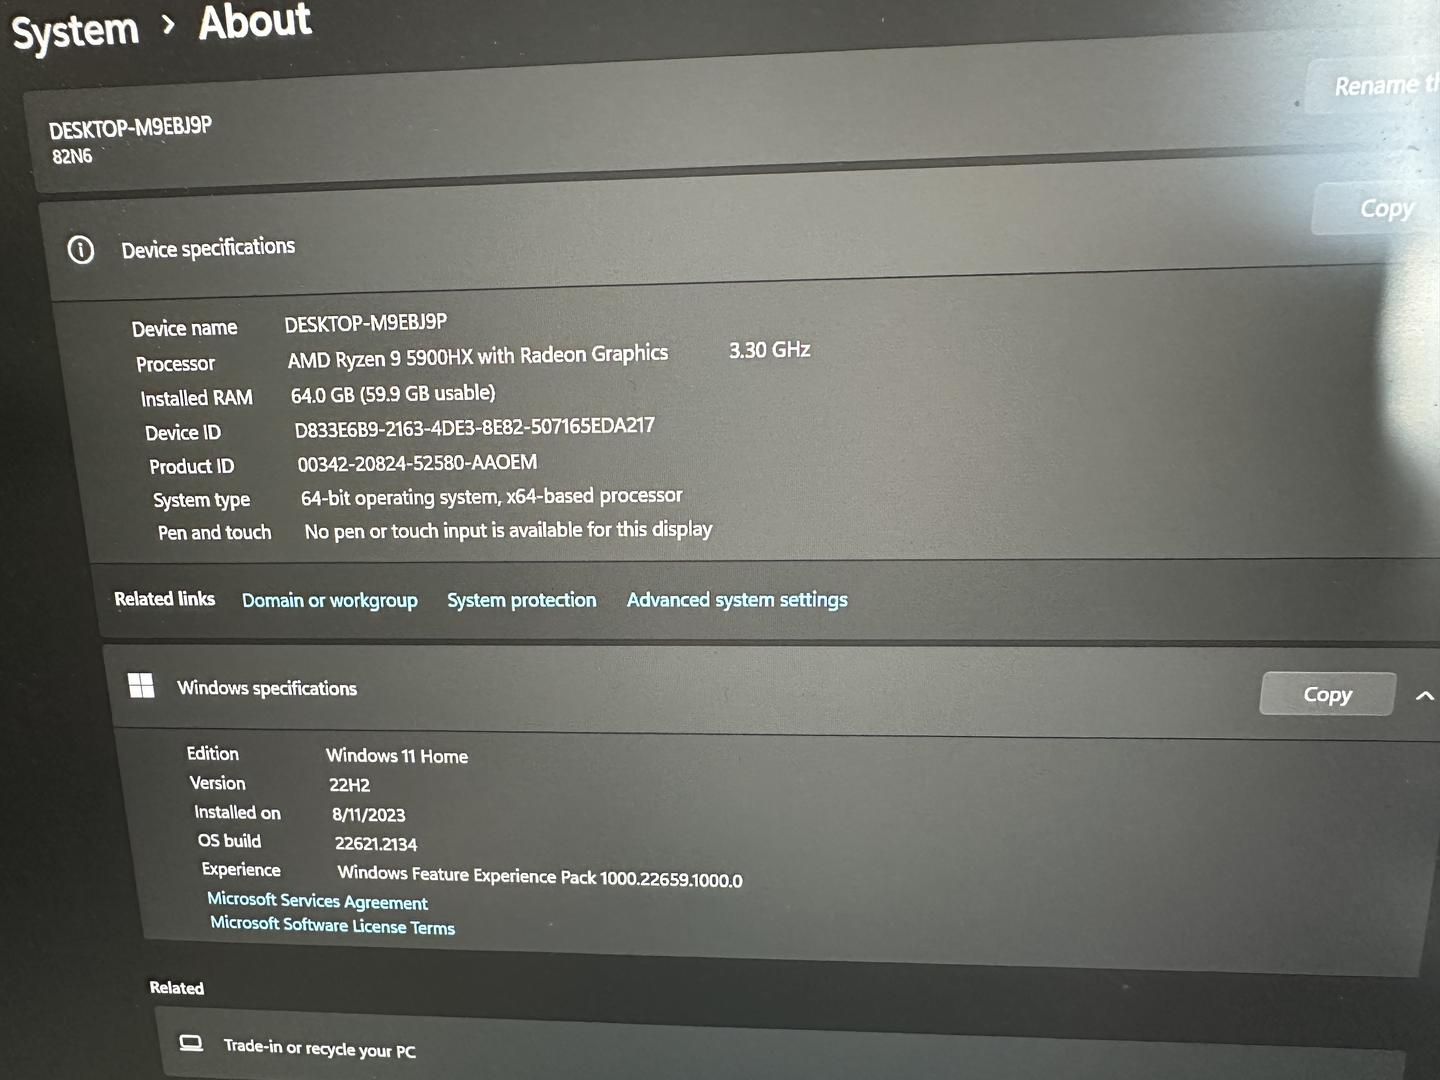The height and width of the screenshot is (1080, 1440).
Task: Select the AMD Ryzen 9 5900HX processor text
Action: tap(478, 356)
